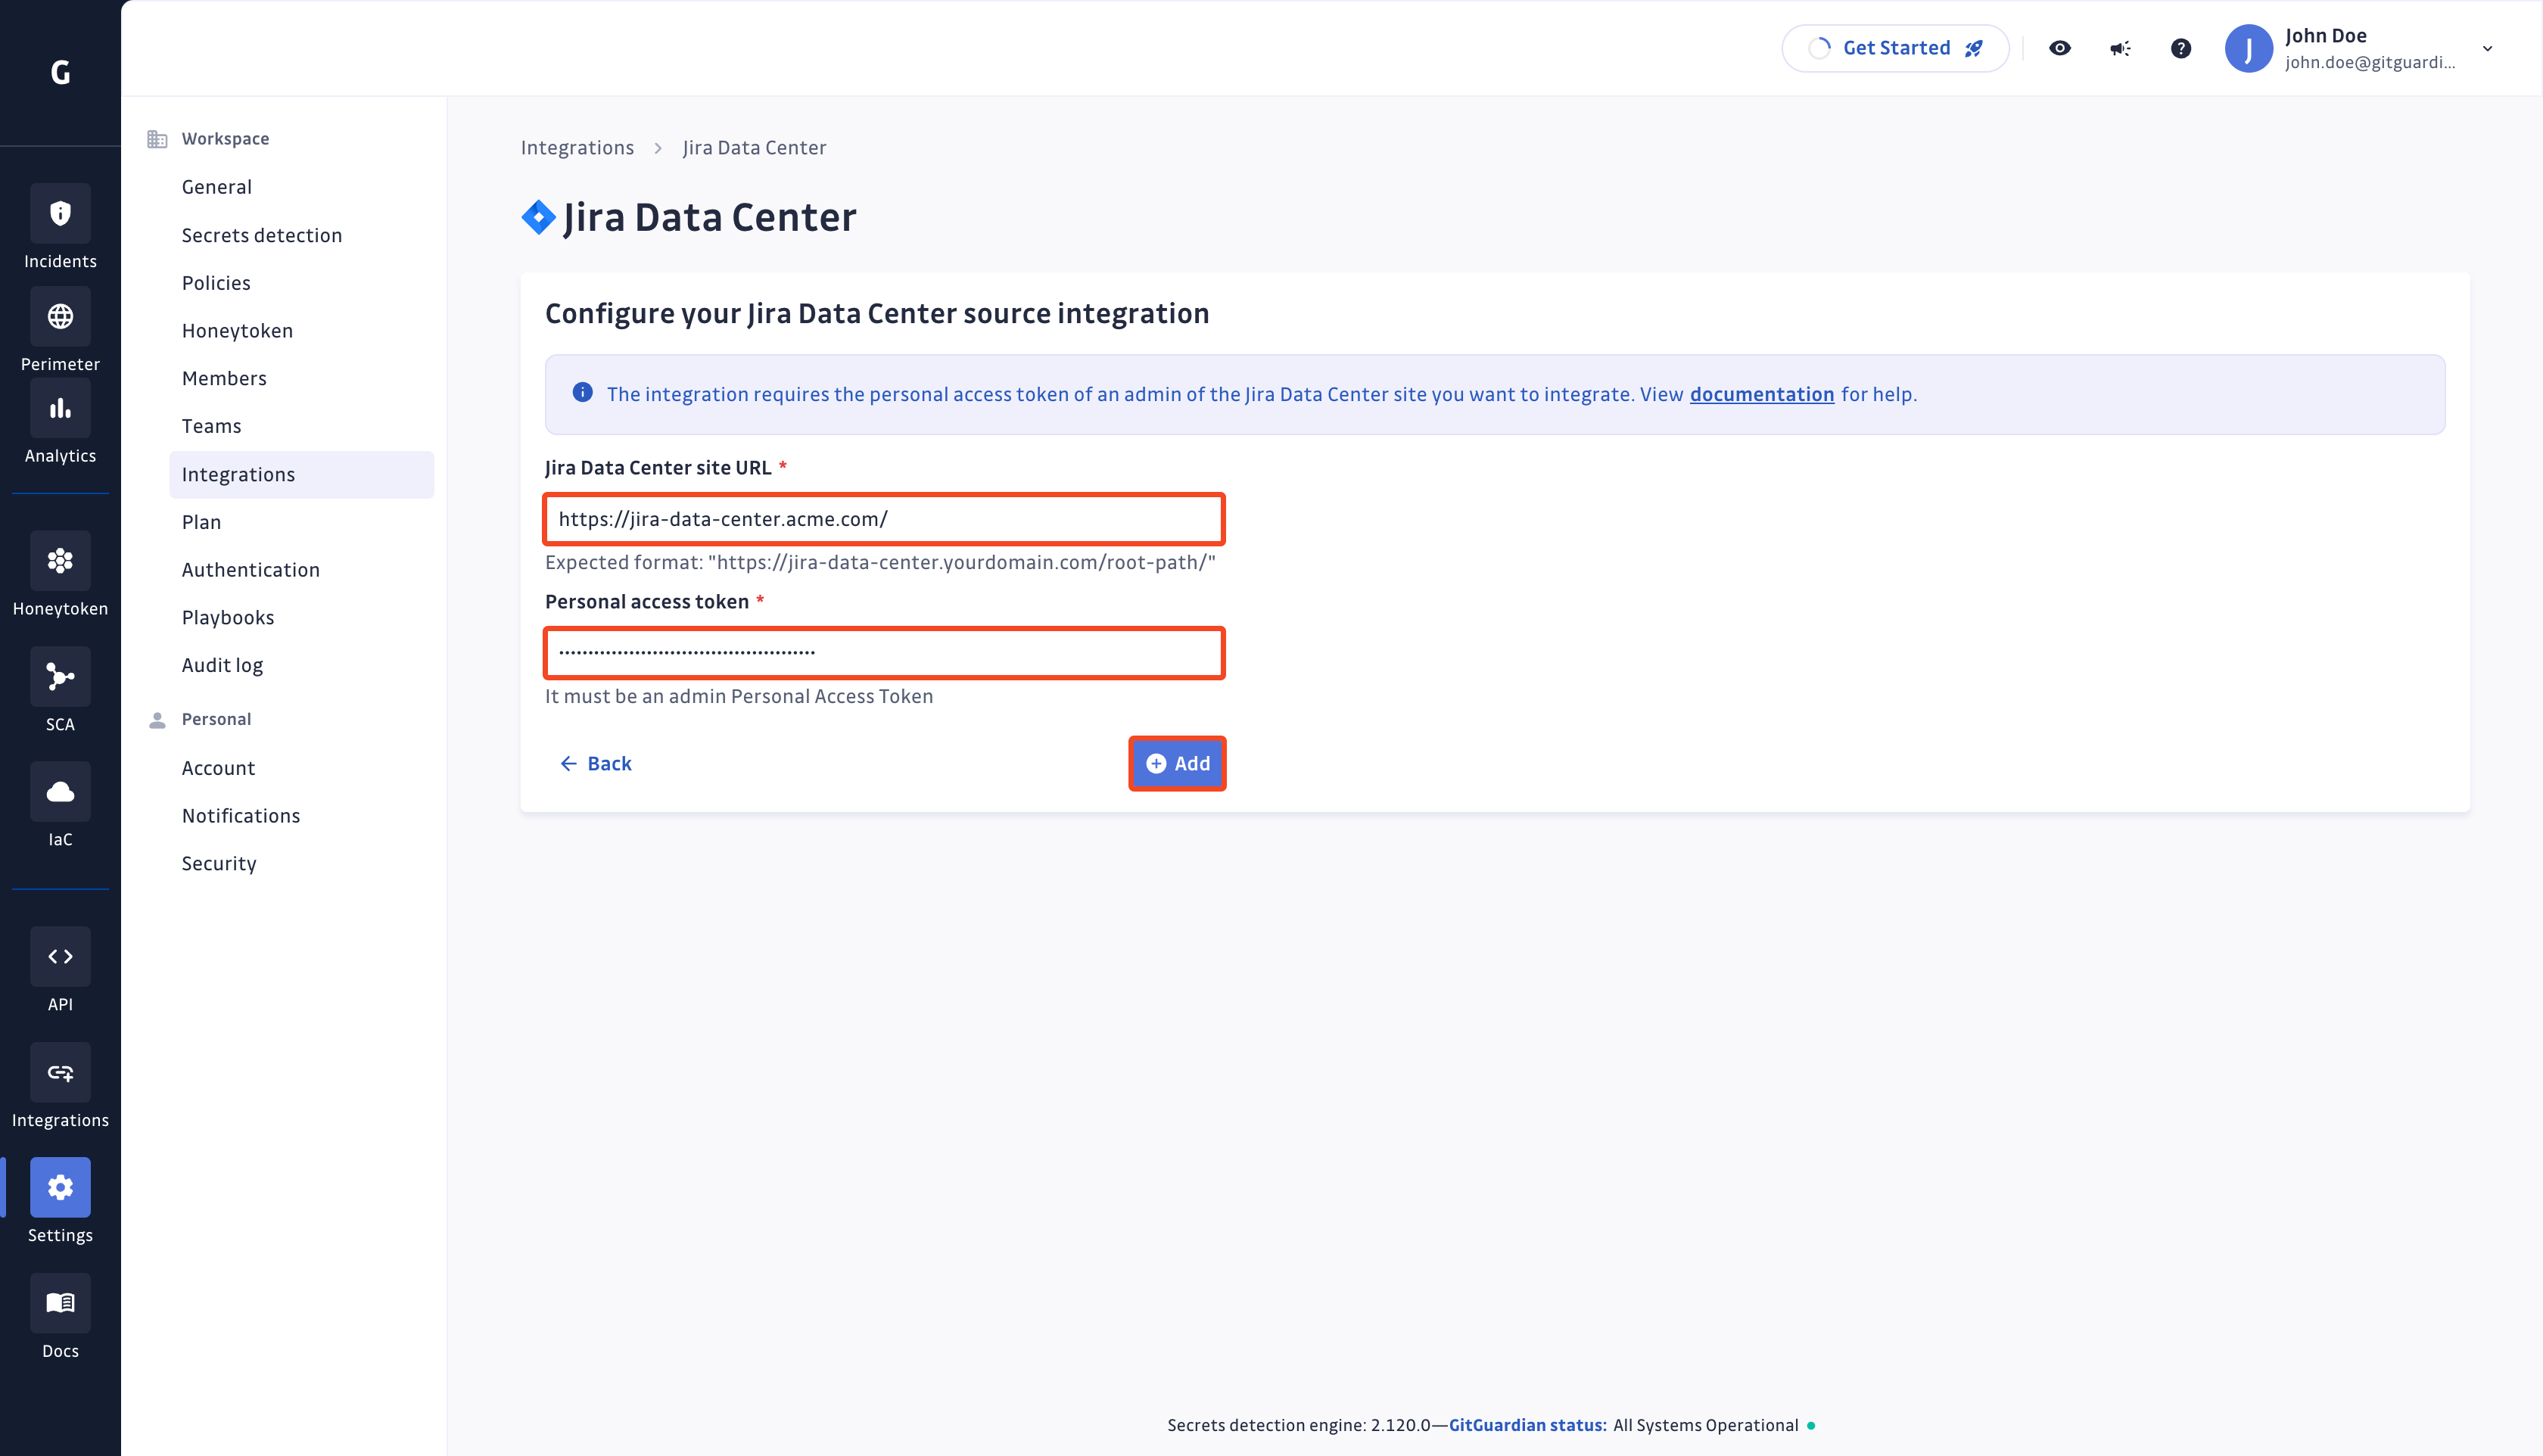
Task: Open personal Security settings
Action: click(219, 864)
